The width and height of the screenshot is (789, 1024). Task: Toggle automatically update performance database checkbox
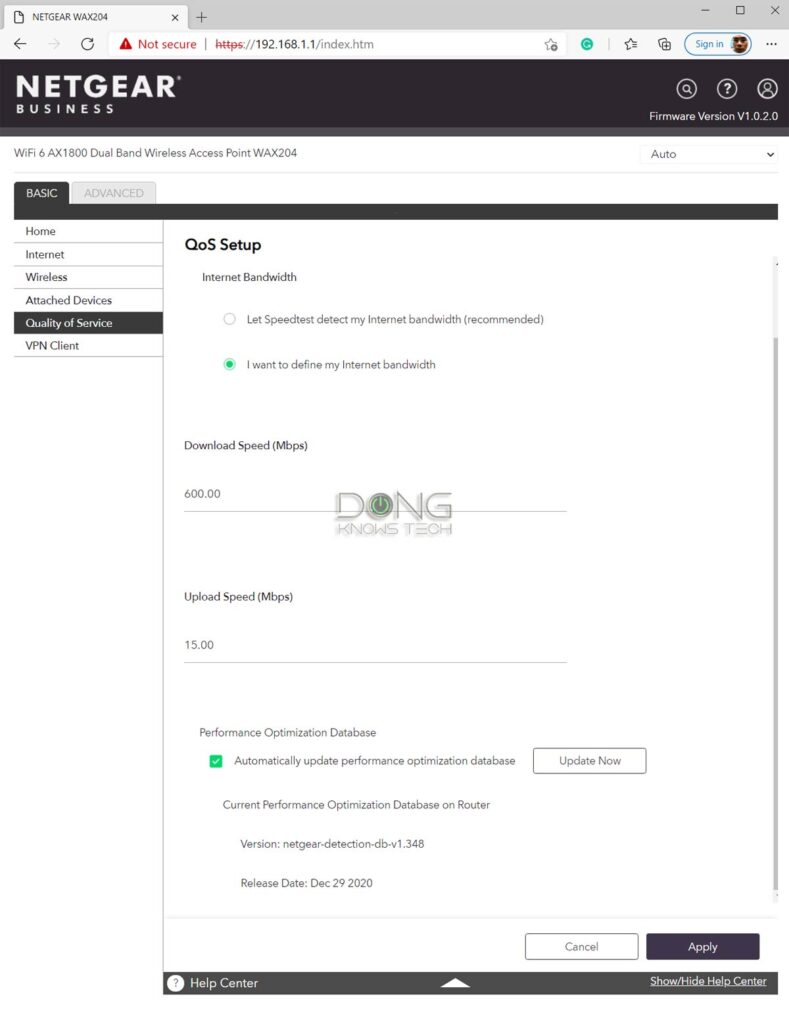pyautogui.click(x=216, y=761)
